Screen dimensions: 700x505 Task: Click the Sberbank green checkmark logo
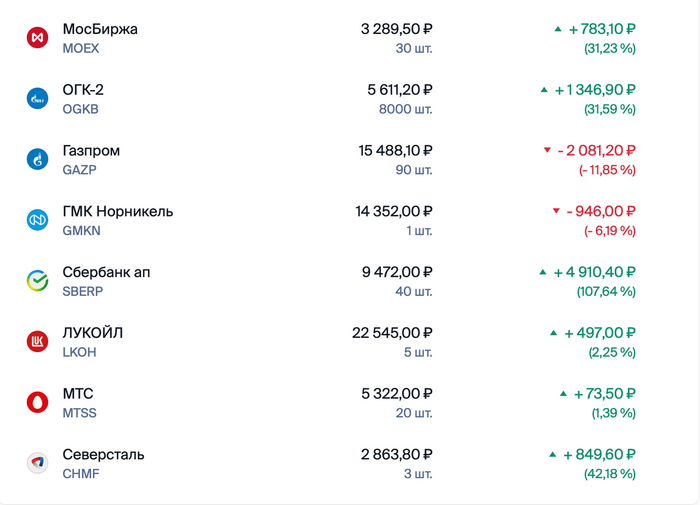click(x=37, y=281)
